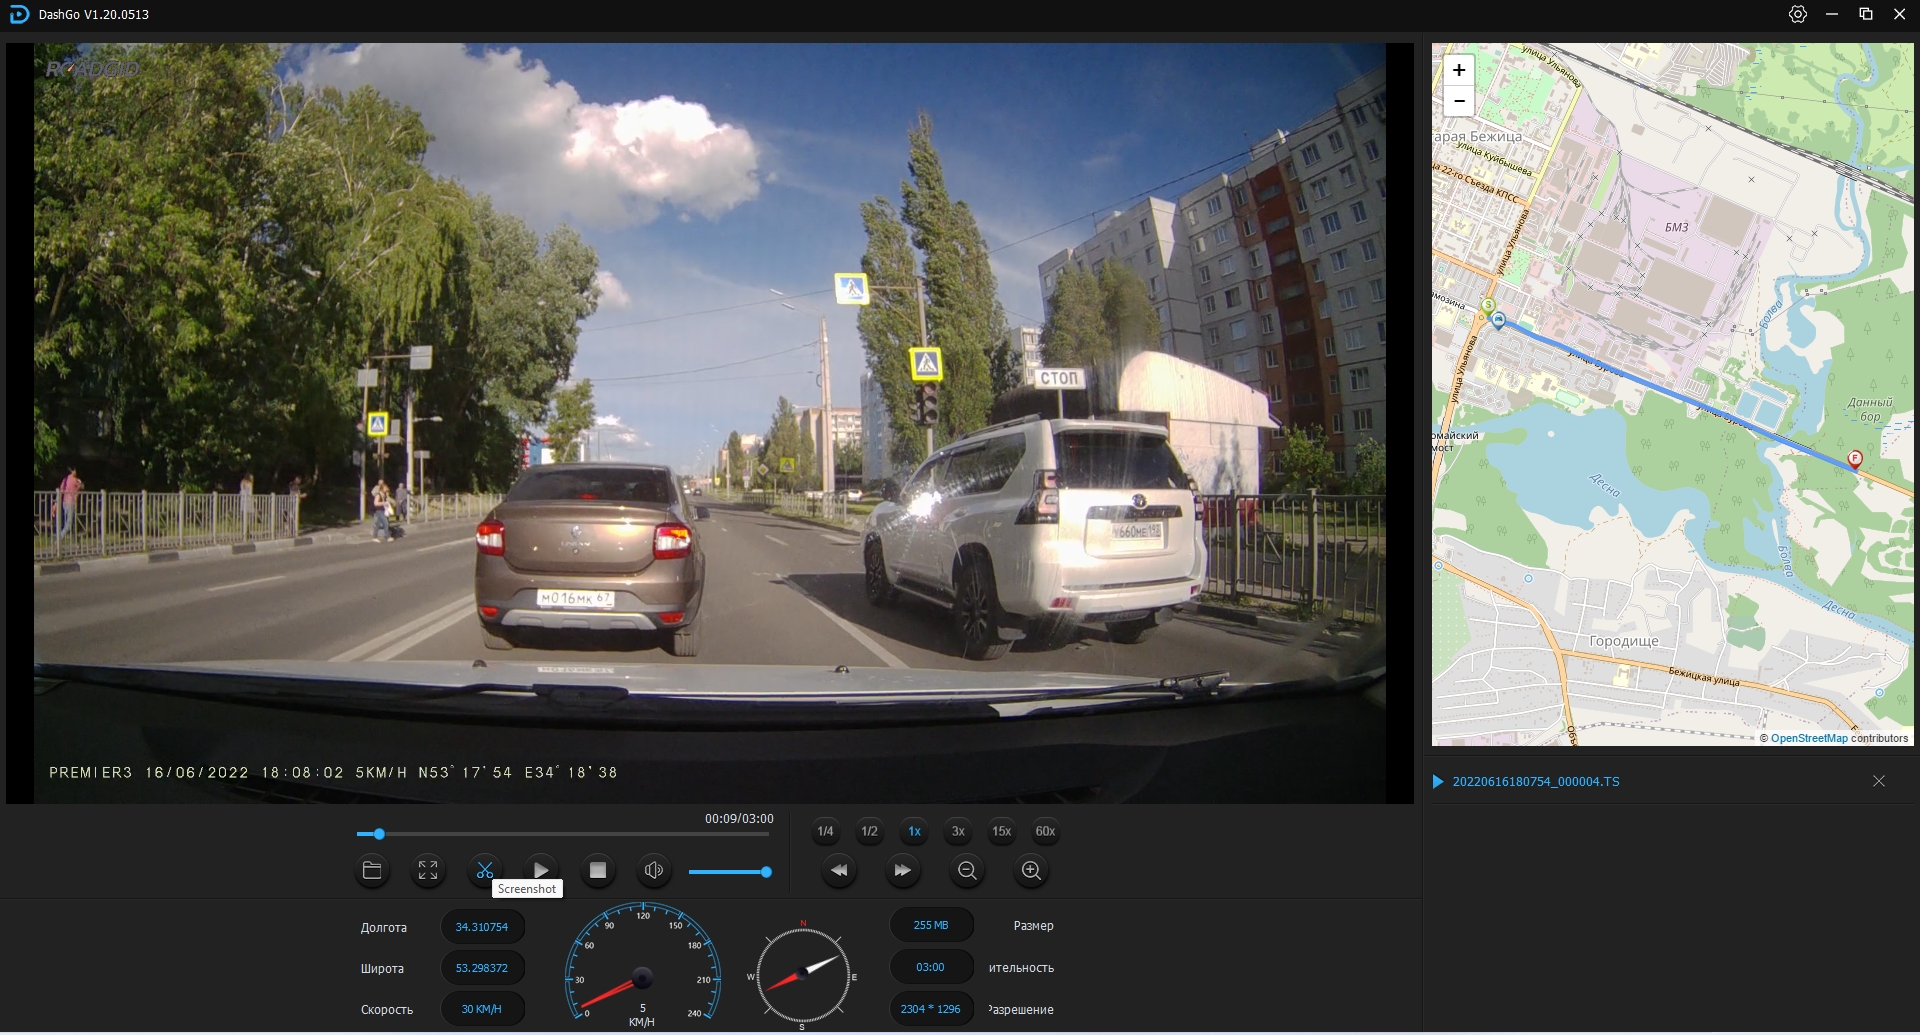
Task: Open OpenStreetMap attribution link
Action: [1809, 738]
